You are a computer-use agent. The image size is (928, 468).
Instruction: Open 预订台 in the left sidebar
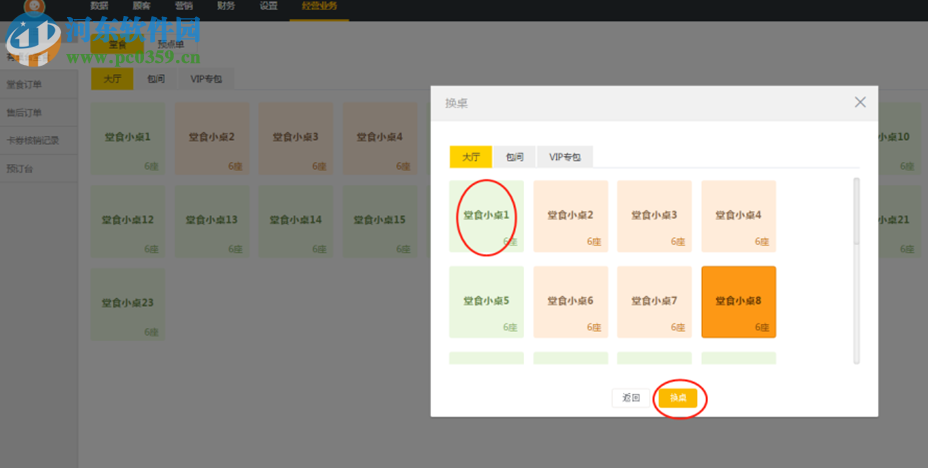click(x=39, y=169)
